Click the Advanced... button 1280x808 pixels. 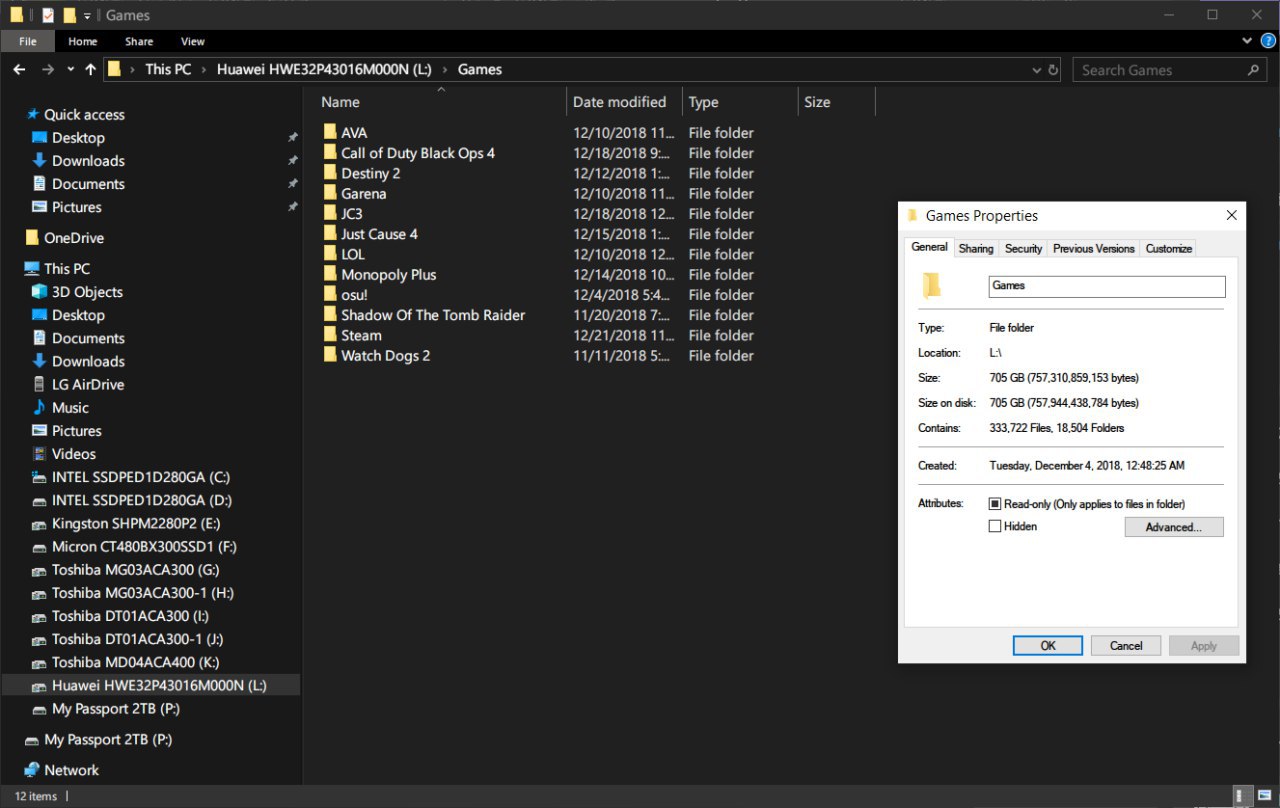pyautogui.click(x=1173, y=527)
